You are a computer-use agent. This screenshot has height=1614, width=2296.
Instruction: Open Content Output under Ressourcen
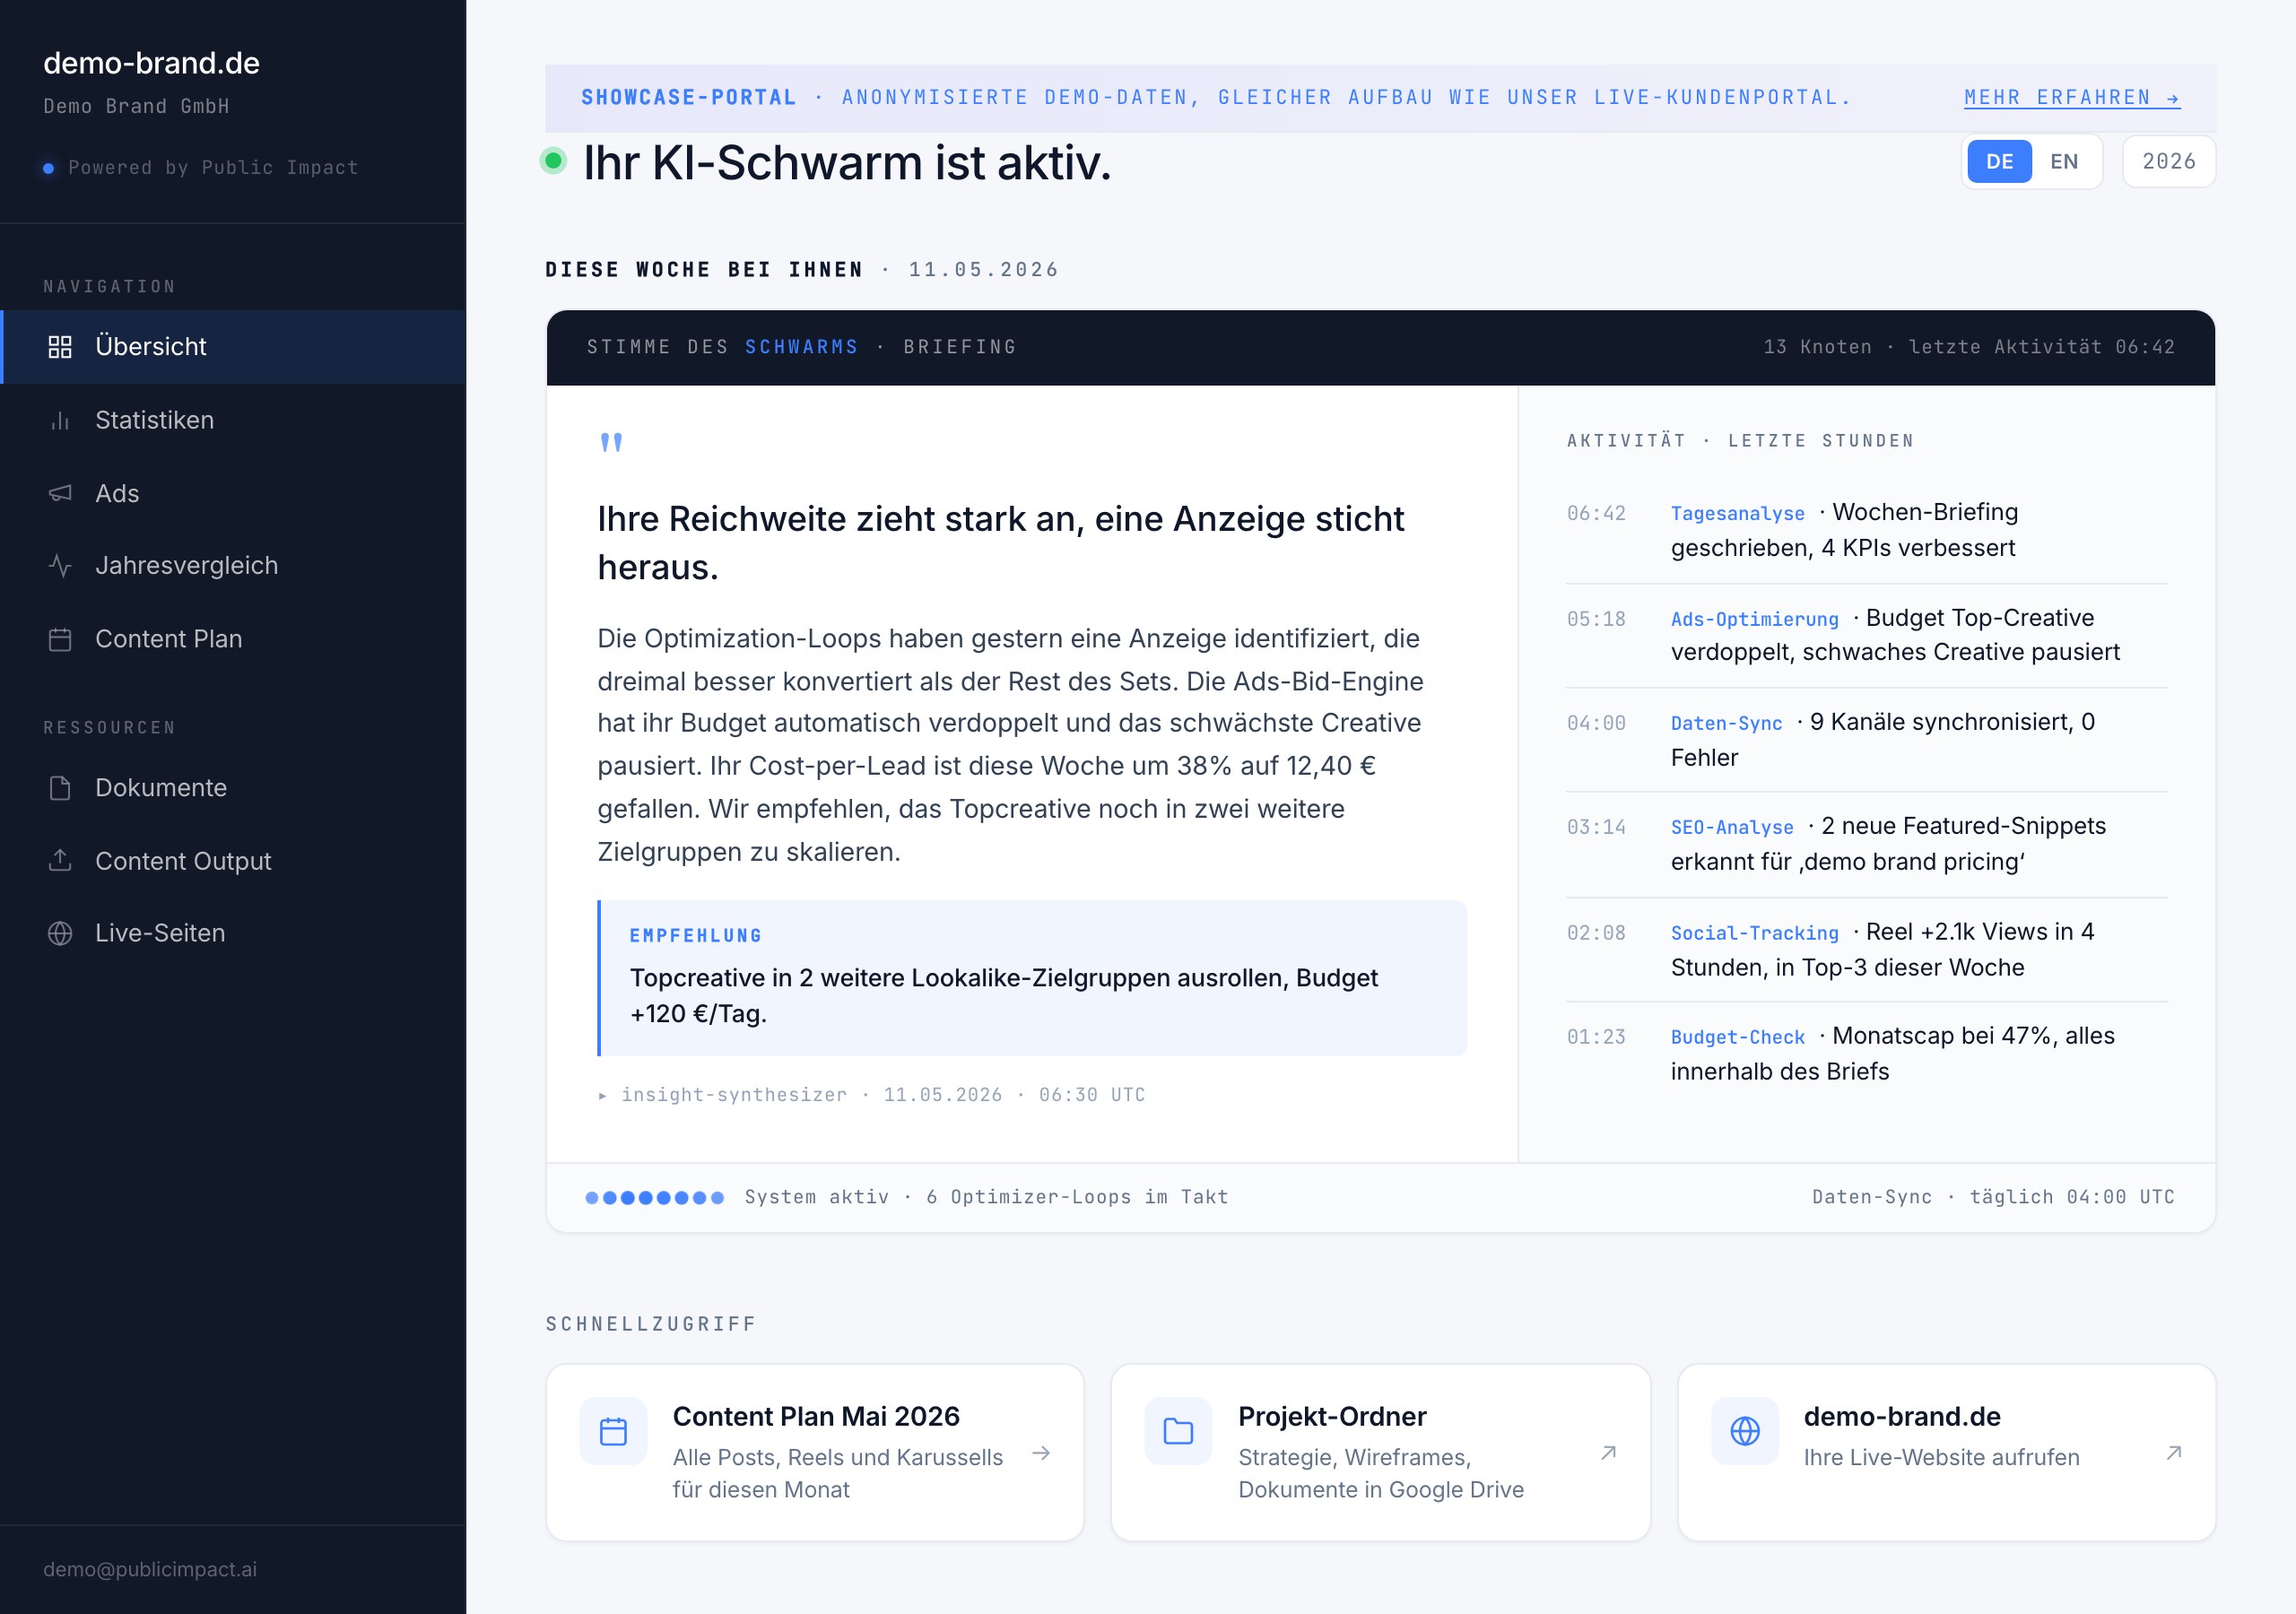233,861
